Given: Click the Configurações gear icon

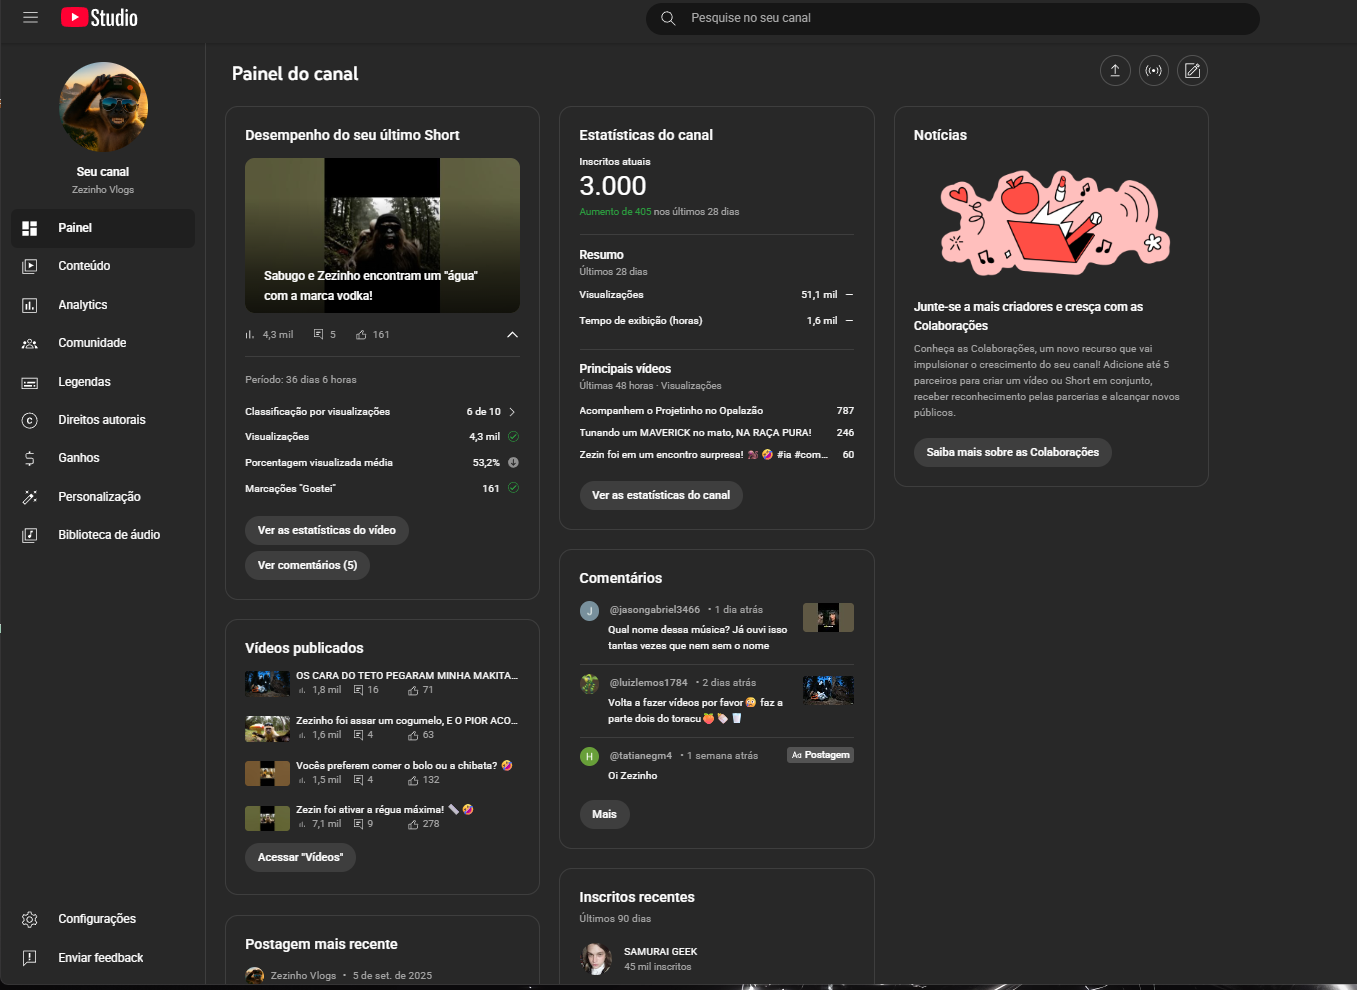Looking at the screenshot, I should click(x=30, y=919).
